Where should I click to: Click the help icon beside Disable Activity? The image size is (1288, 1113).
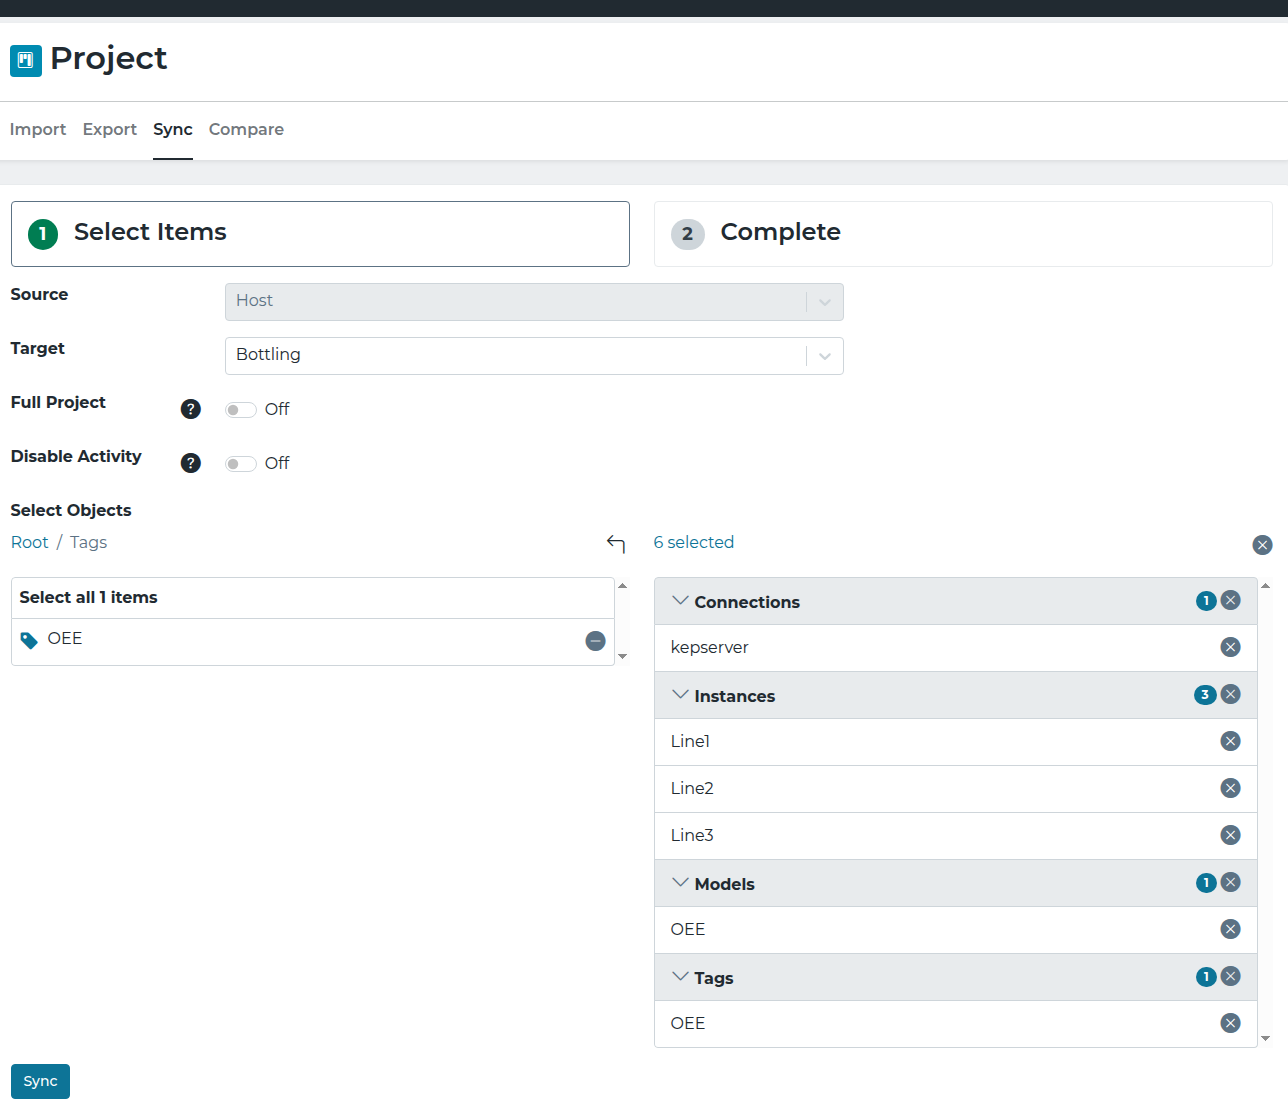click(190, 462)
